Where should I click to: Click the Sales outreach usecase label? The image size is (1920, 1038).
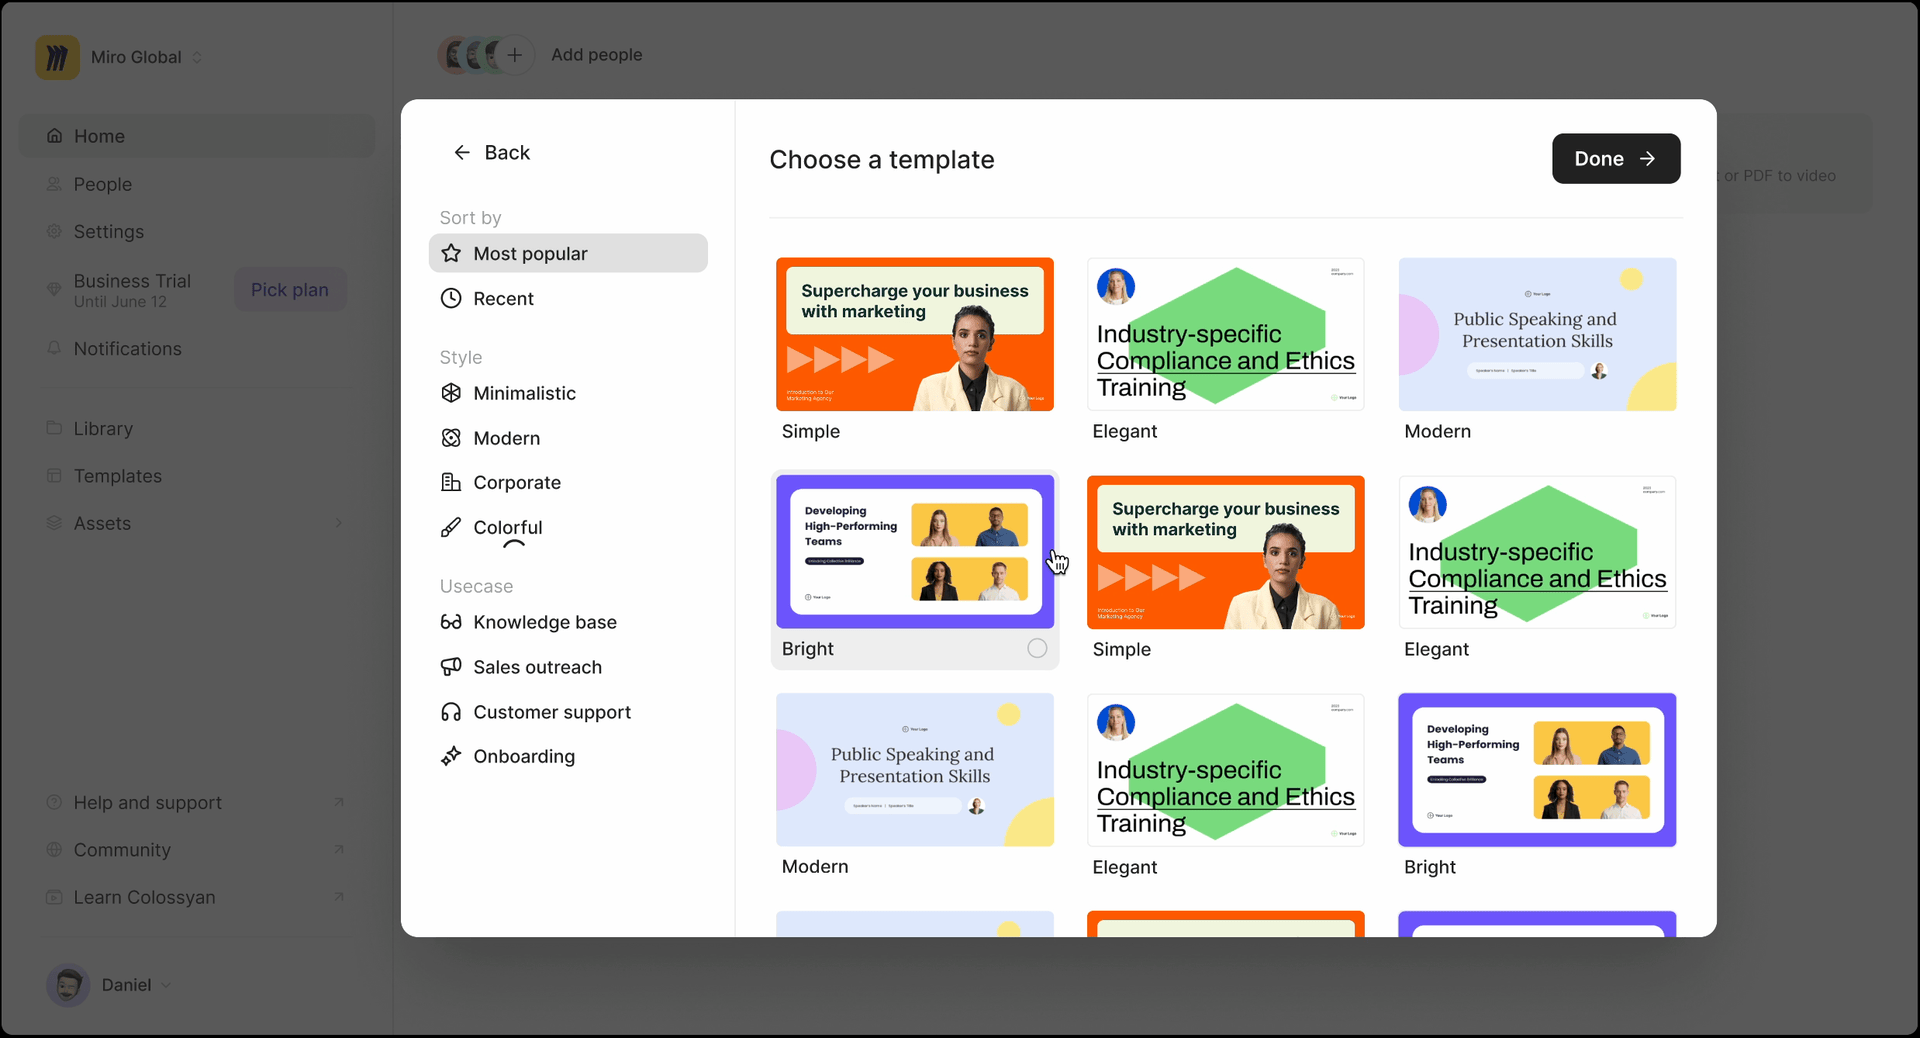click(537, 667)
